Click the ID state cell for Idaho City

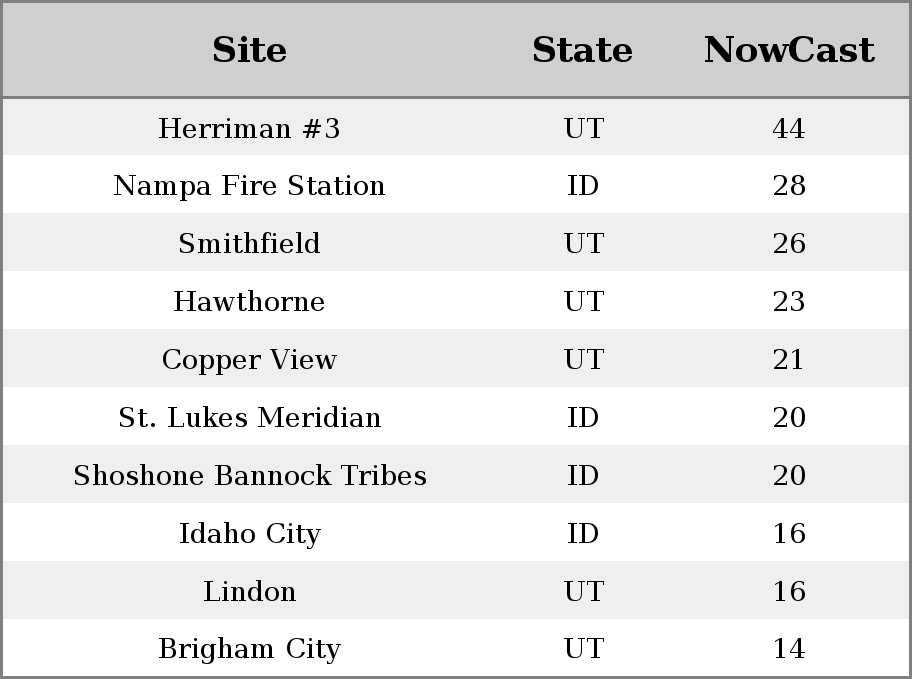(583, 534)
